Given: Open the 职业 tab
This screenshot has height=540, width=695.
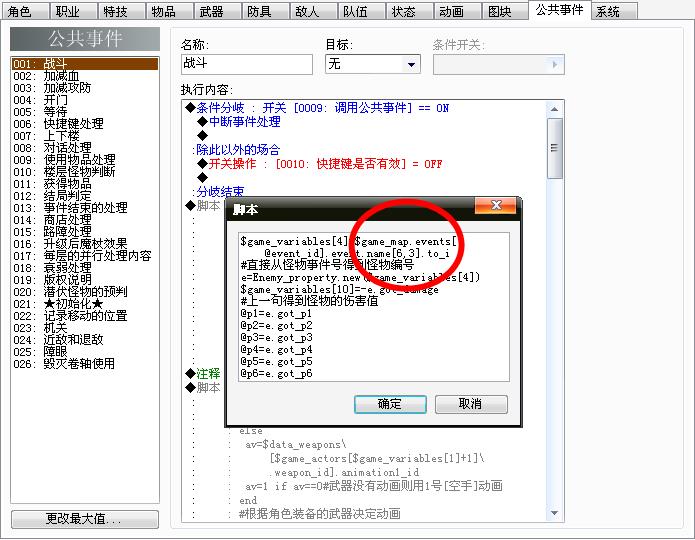Looking at the screenshot, I should (x=74, y=11).
